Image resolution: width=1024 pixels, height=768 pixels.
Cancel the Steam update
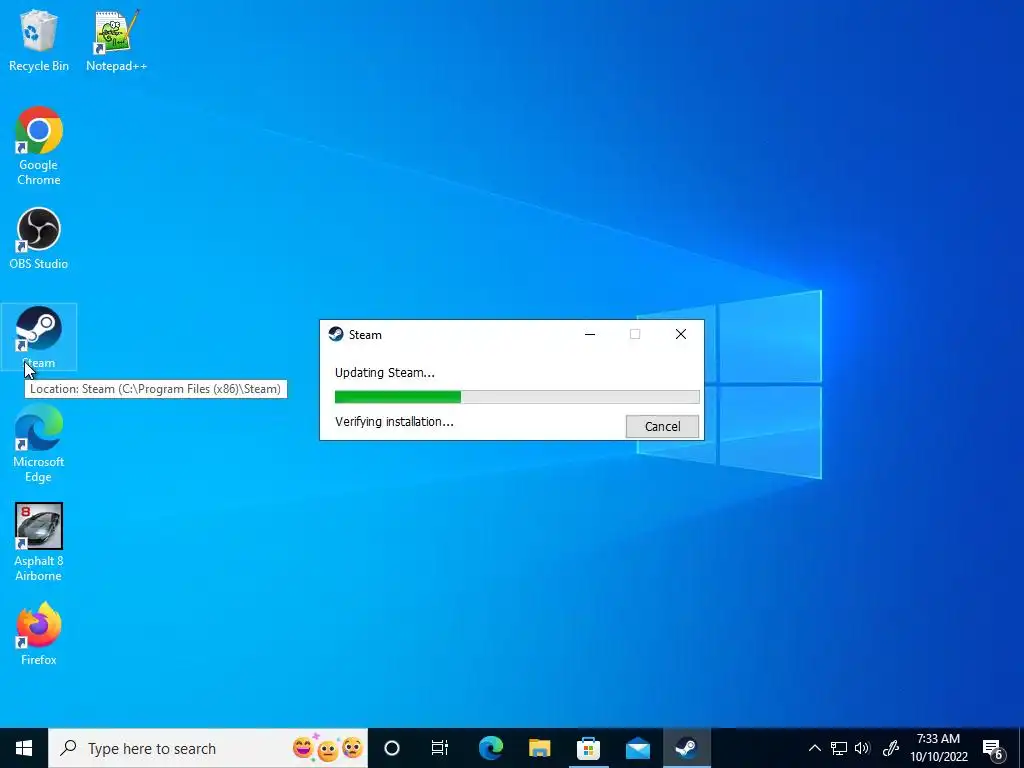(x=662, y=426)
